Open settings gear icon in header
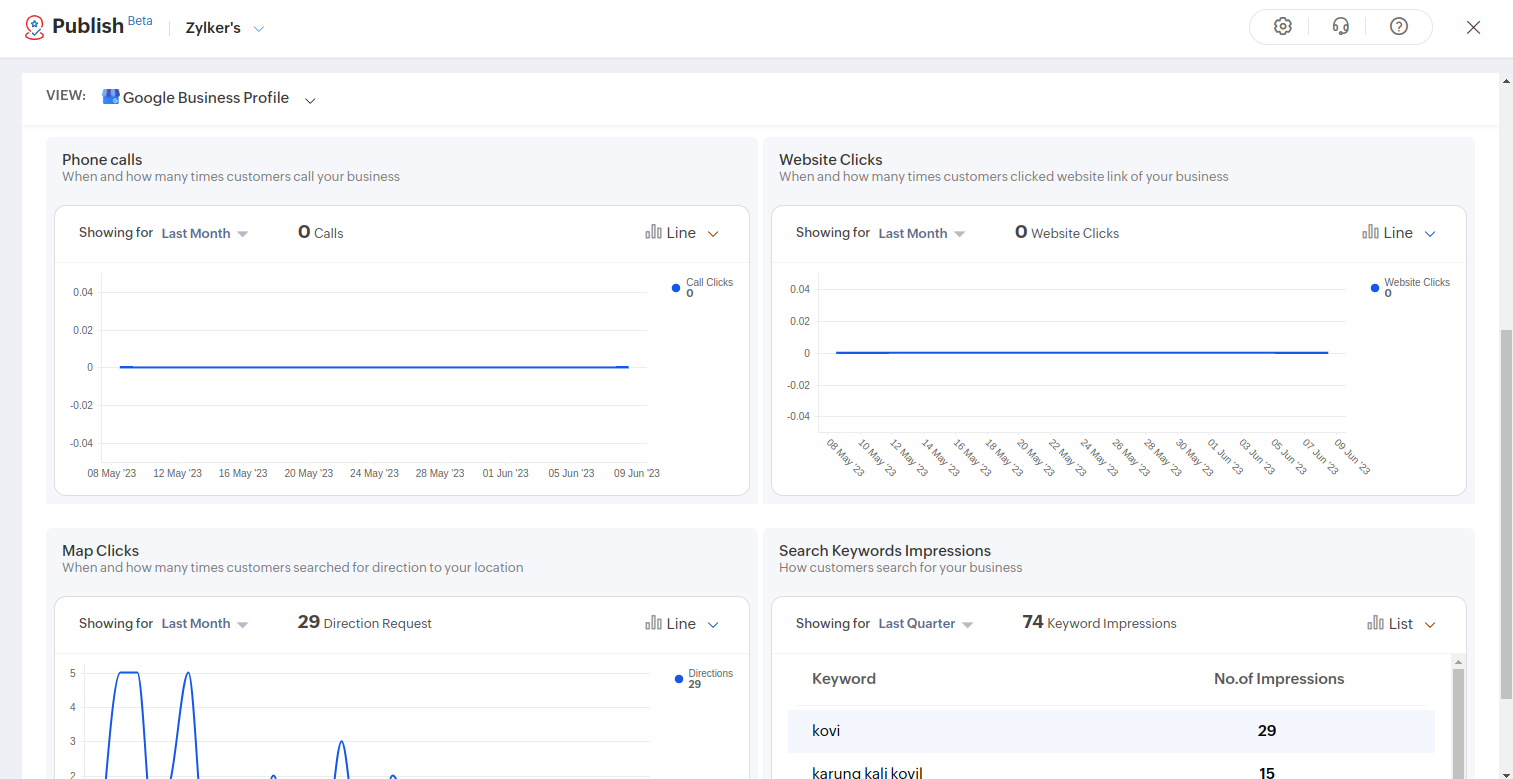The image size is (1513, 779). (x=1282, y=27)
